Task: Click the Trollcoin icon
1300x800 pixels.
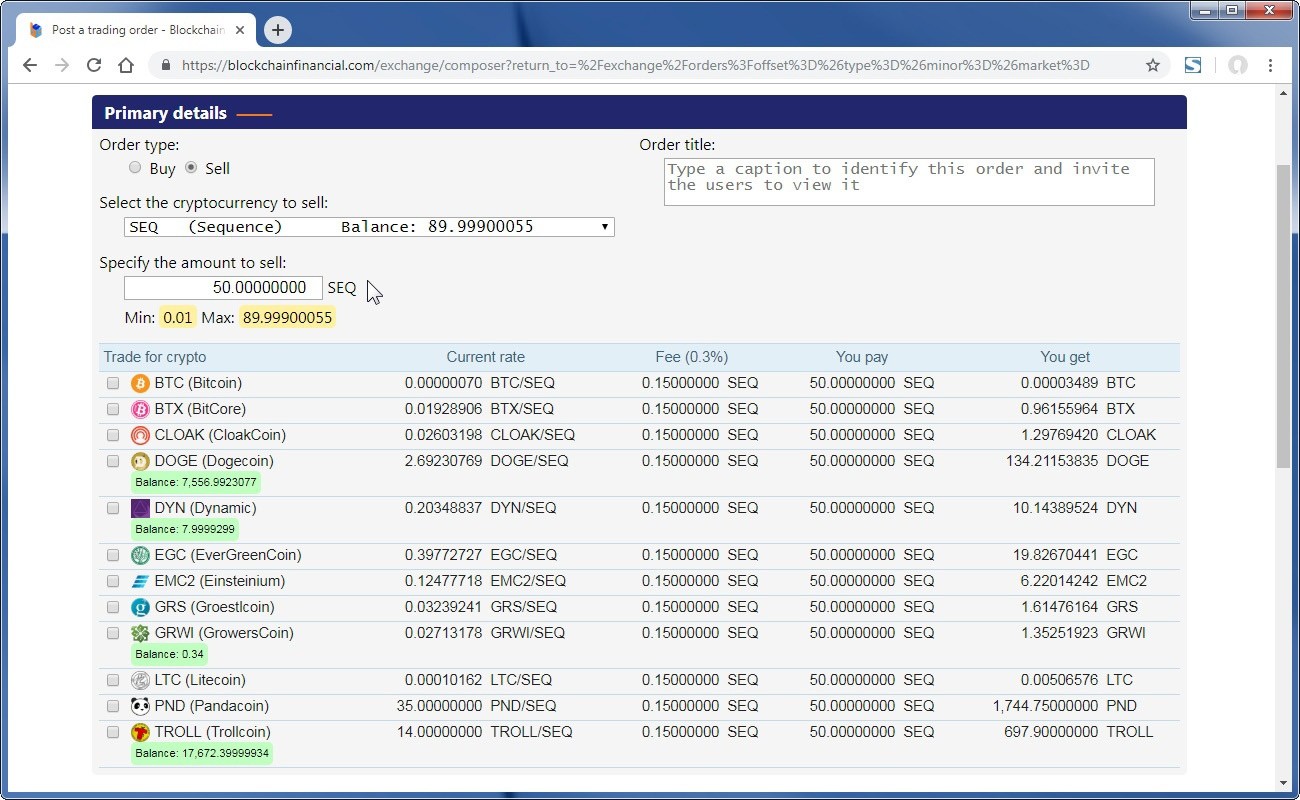Action: 140,732
